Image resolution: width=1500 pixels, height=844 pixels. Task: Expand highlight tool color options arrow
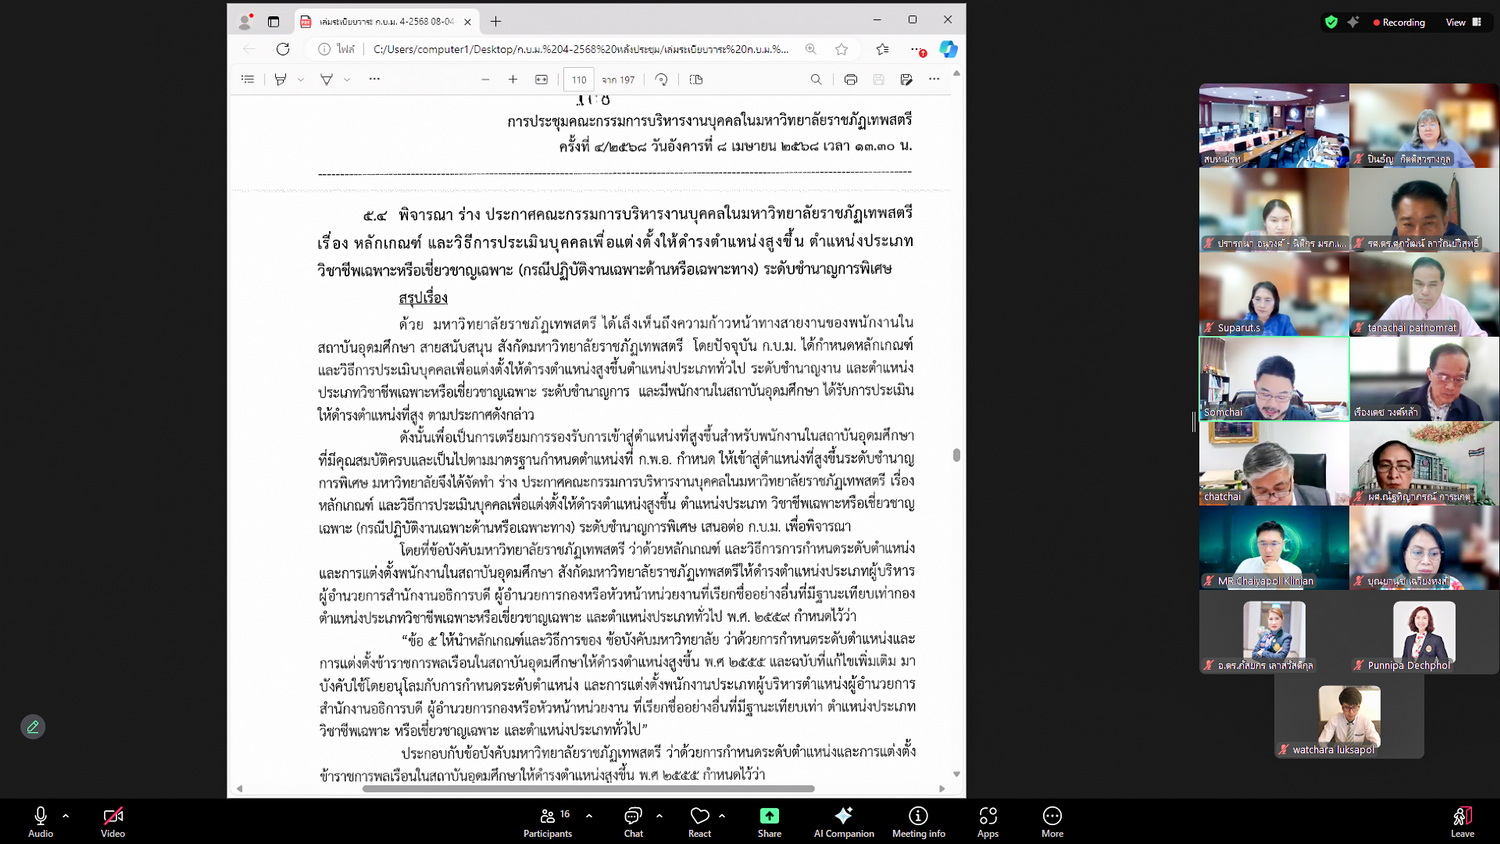[301, 80]
